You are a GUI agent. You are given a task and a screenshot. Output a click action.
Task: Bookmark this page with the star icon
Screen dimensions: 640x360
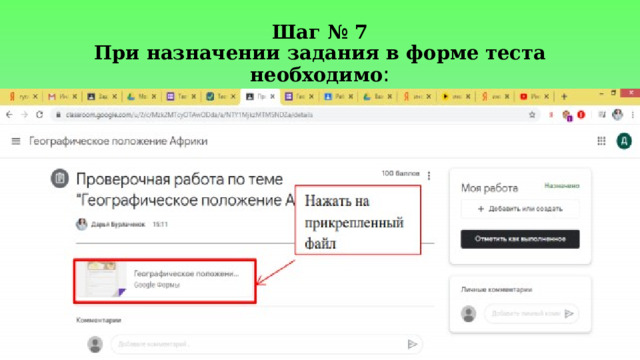point(532,115)
